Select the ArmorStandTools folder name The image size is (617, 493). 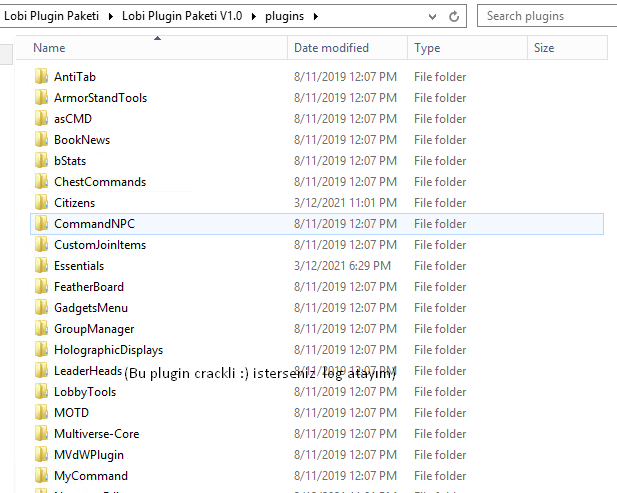pos(100,98)
